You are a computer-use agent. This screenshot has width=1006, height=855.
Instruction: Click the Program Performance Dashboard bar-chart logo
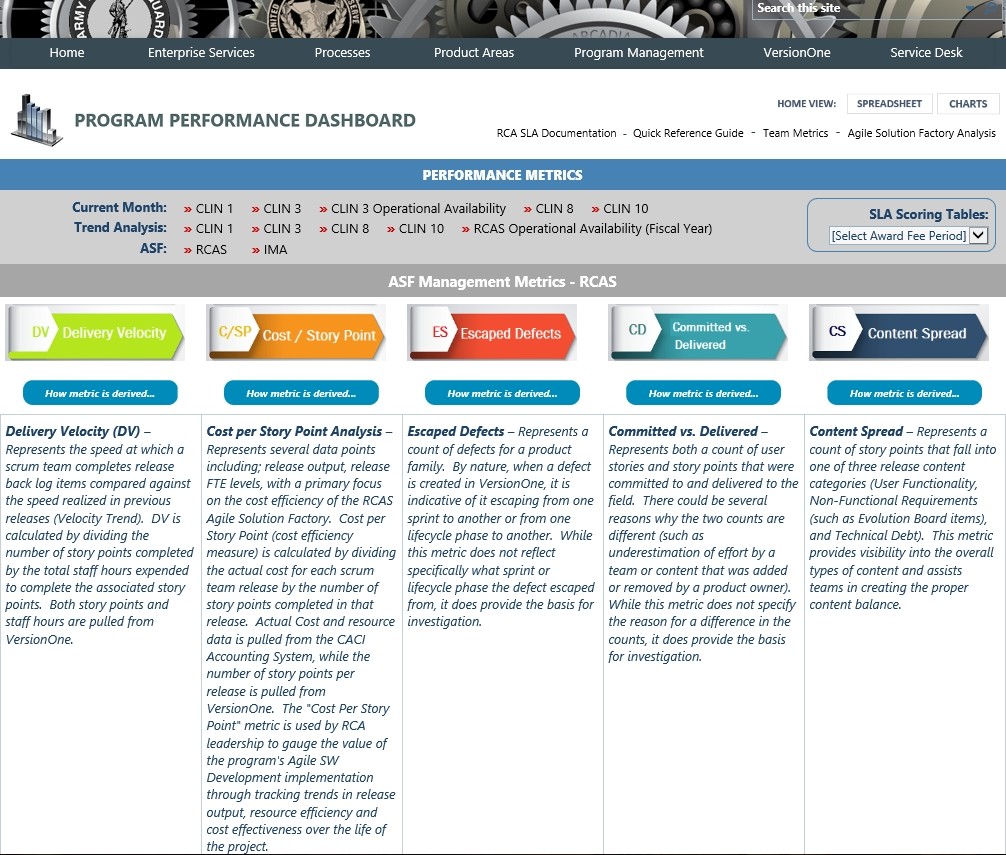(37, 120)
